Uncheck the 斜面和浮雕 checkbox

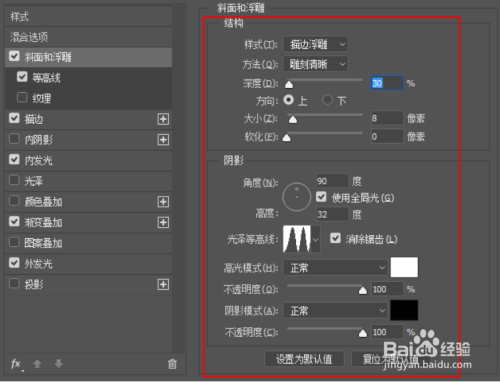[x=14, y=56]
